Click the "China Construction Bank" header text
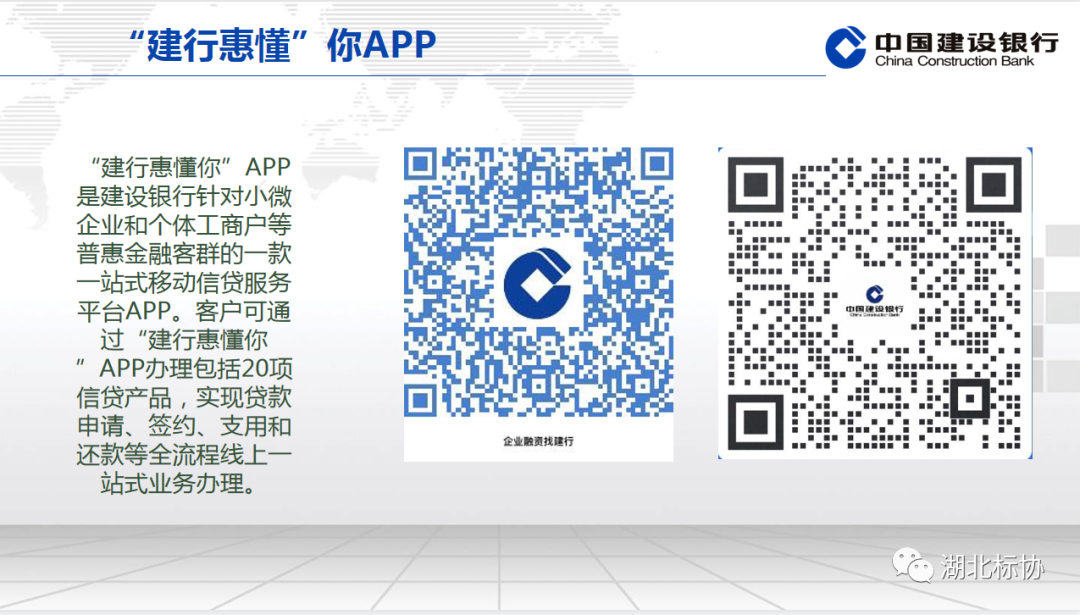The width and height of the screenshot is (1080, 615). [x=955, y=61]
